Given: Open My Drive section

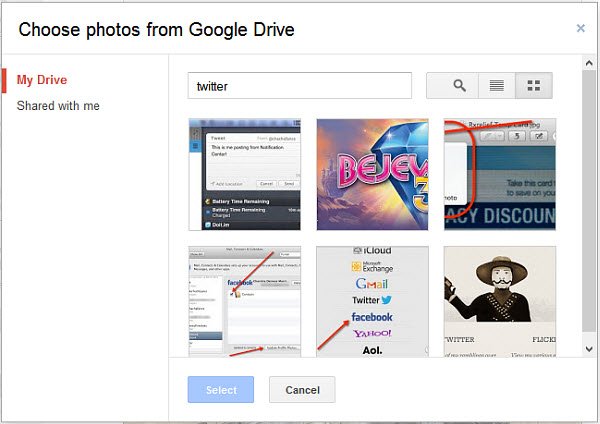Looking at the screenshot, I should (x=42, y=80).
